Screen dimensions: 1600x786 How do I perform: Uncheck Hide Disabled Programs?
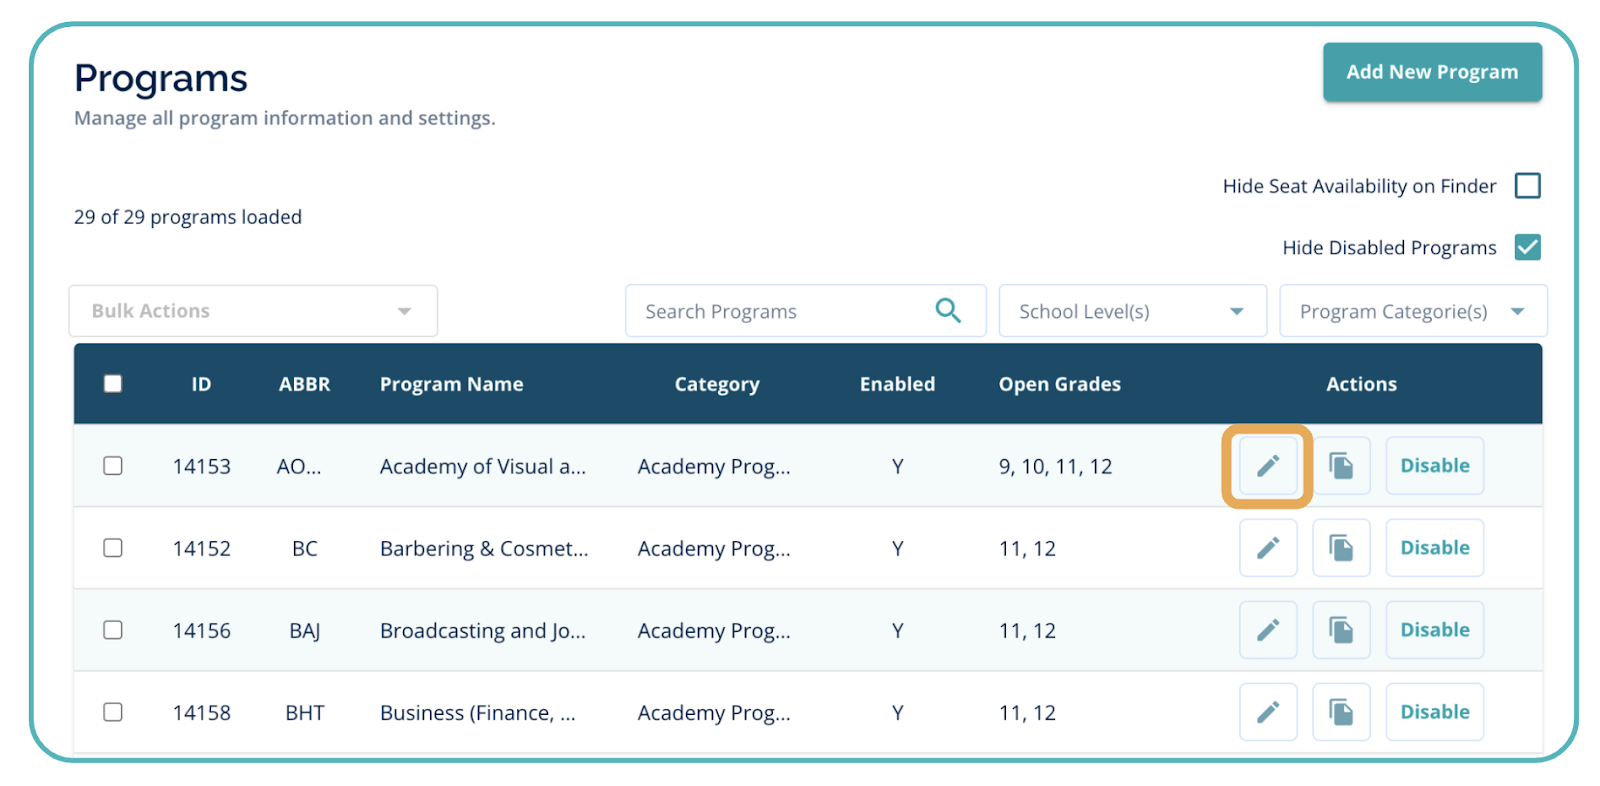point(1527,247)
